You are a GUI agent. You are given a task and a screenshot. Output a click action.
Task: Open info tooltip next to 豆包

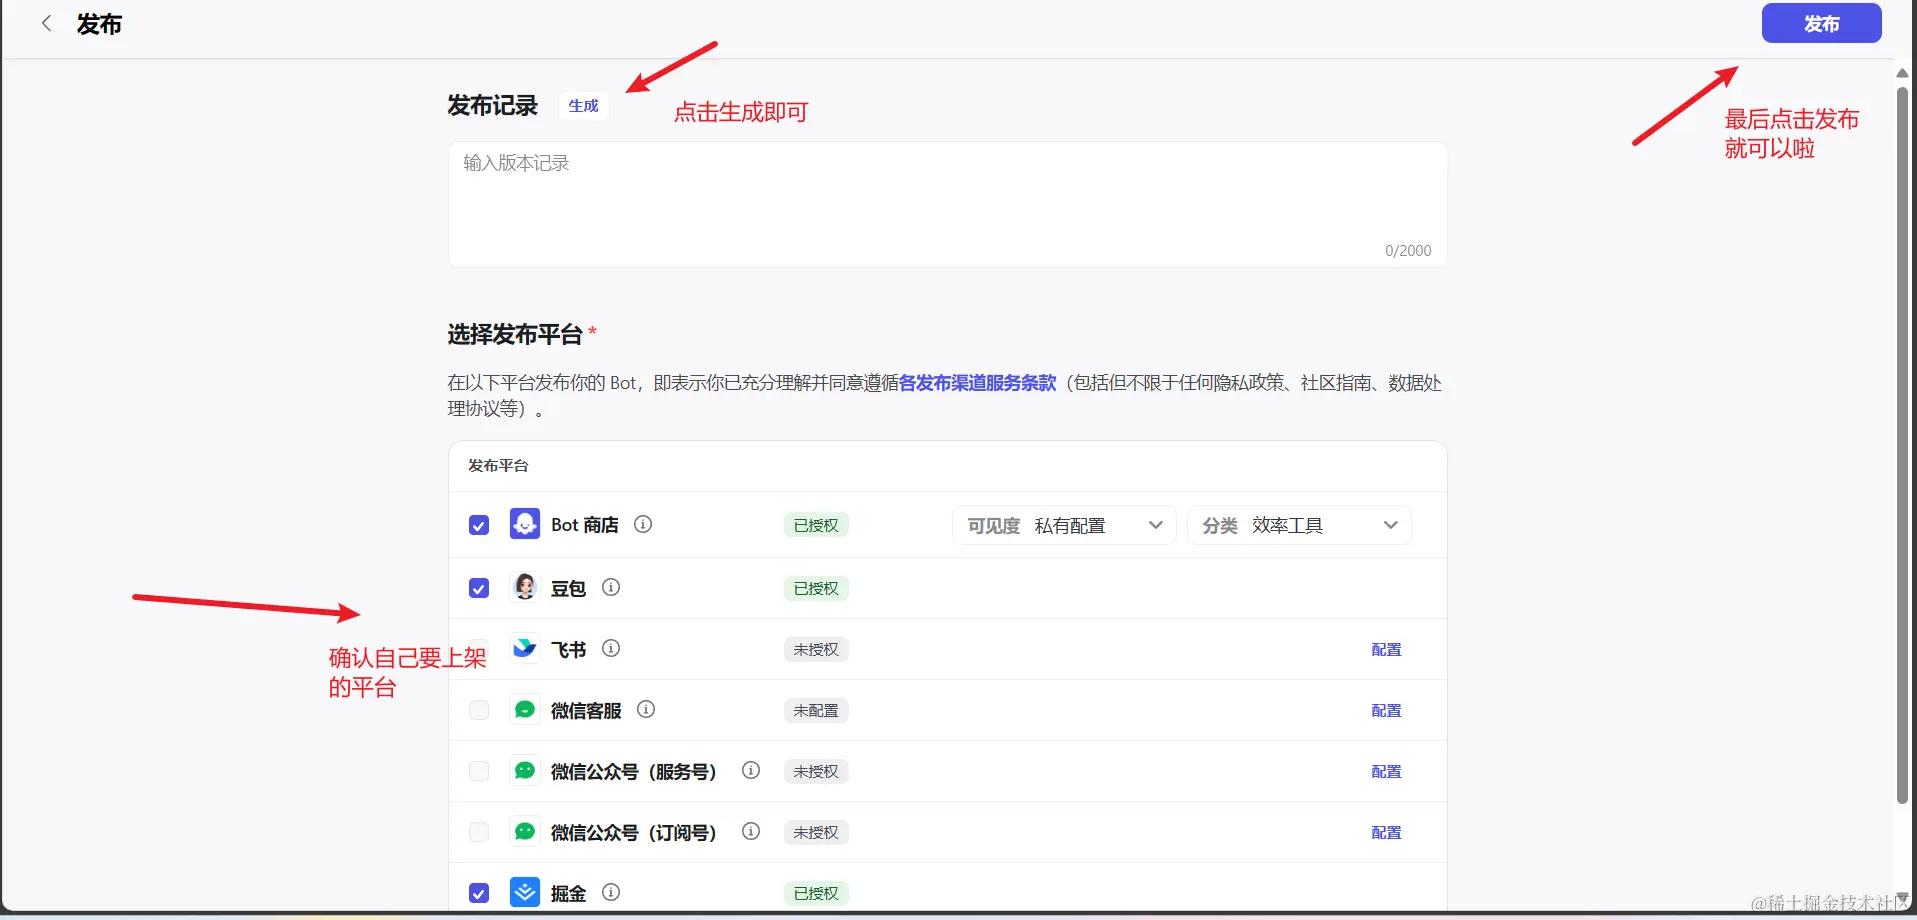(x=611, y=587)
